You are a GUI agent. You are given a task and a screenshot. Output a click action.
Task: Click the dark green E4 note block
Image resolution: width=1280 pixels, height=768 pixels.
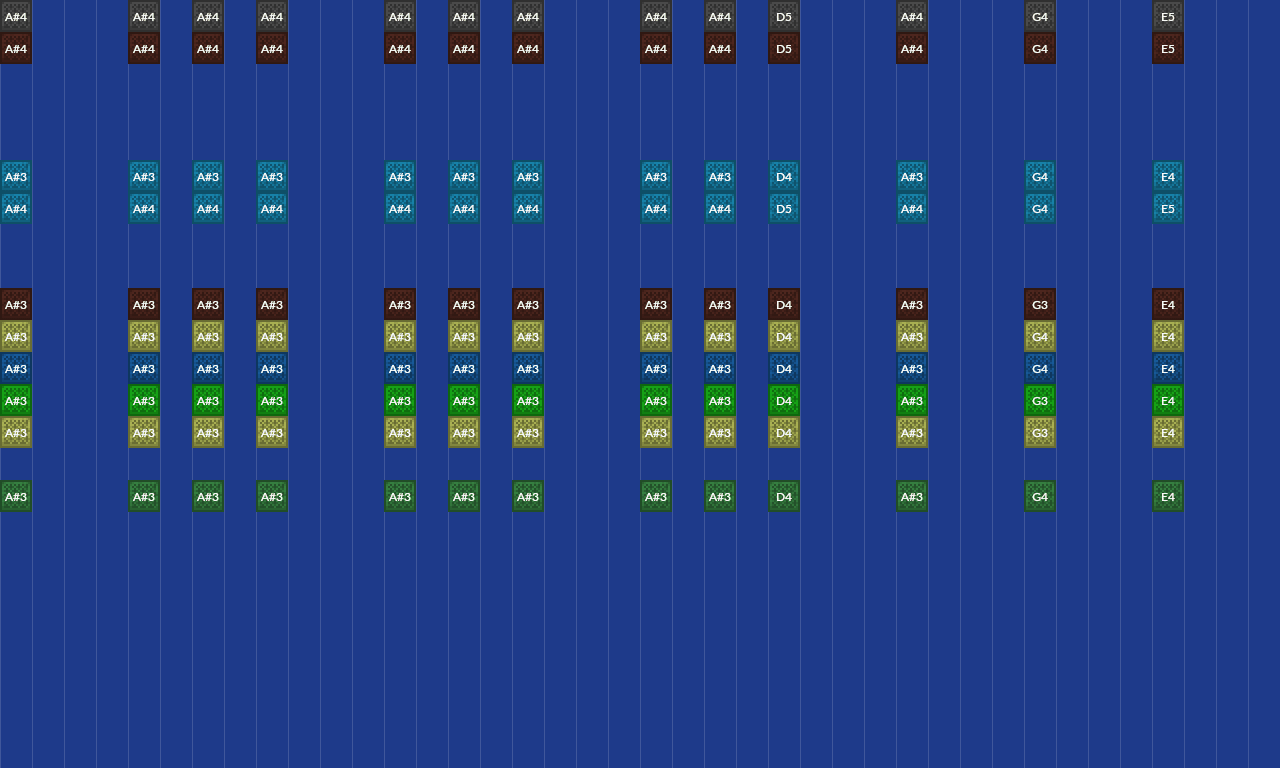1168,496
